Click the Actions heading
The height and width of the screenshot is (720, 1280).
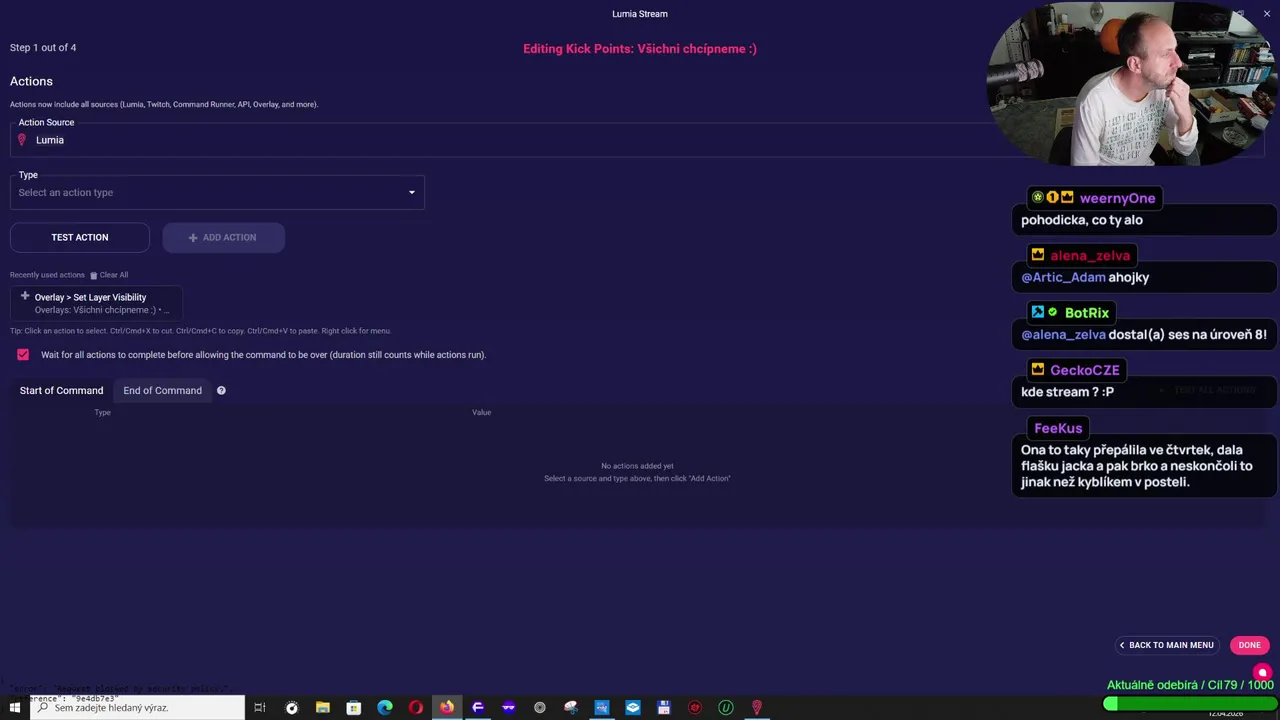pos(31,81)
